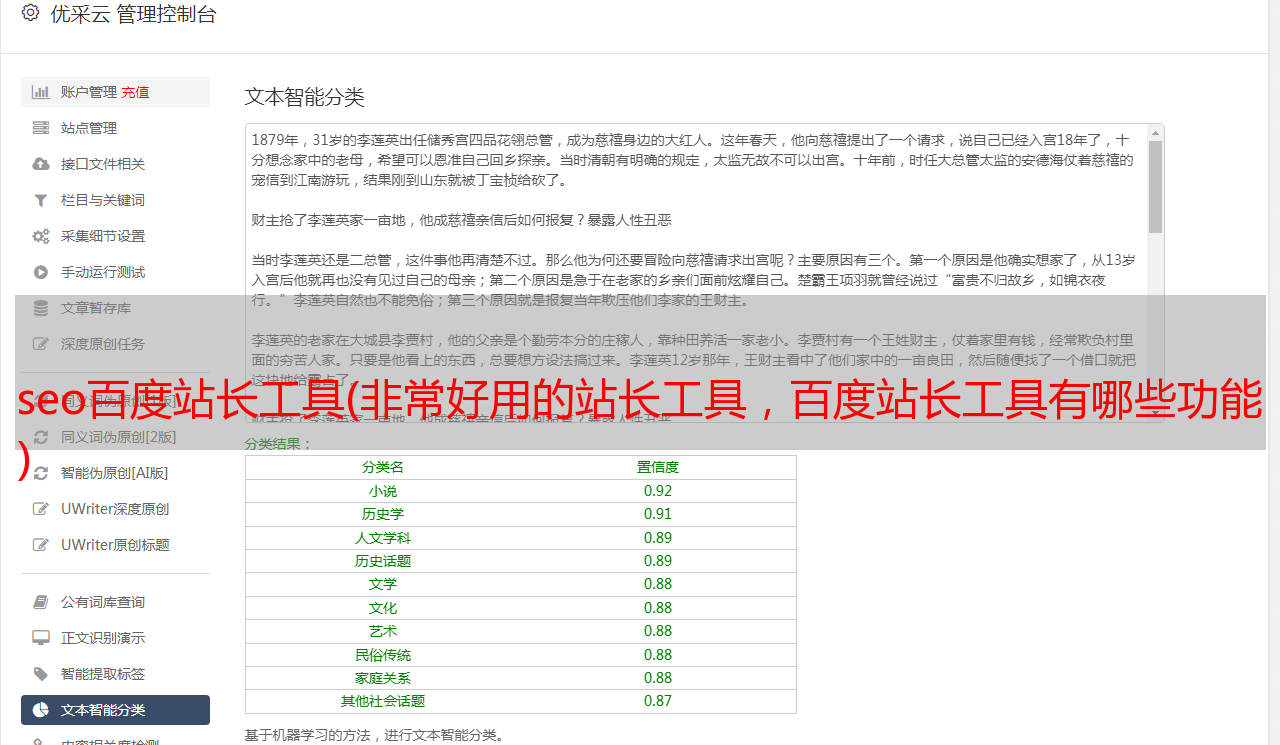Select the 家庭关系 category cell
Image resolution: width=1280 pixels, height=745 pixels.
pos(383,678)
